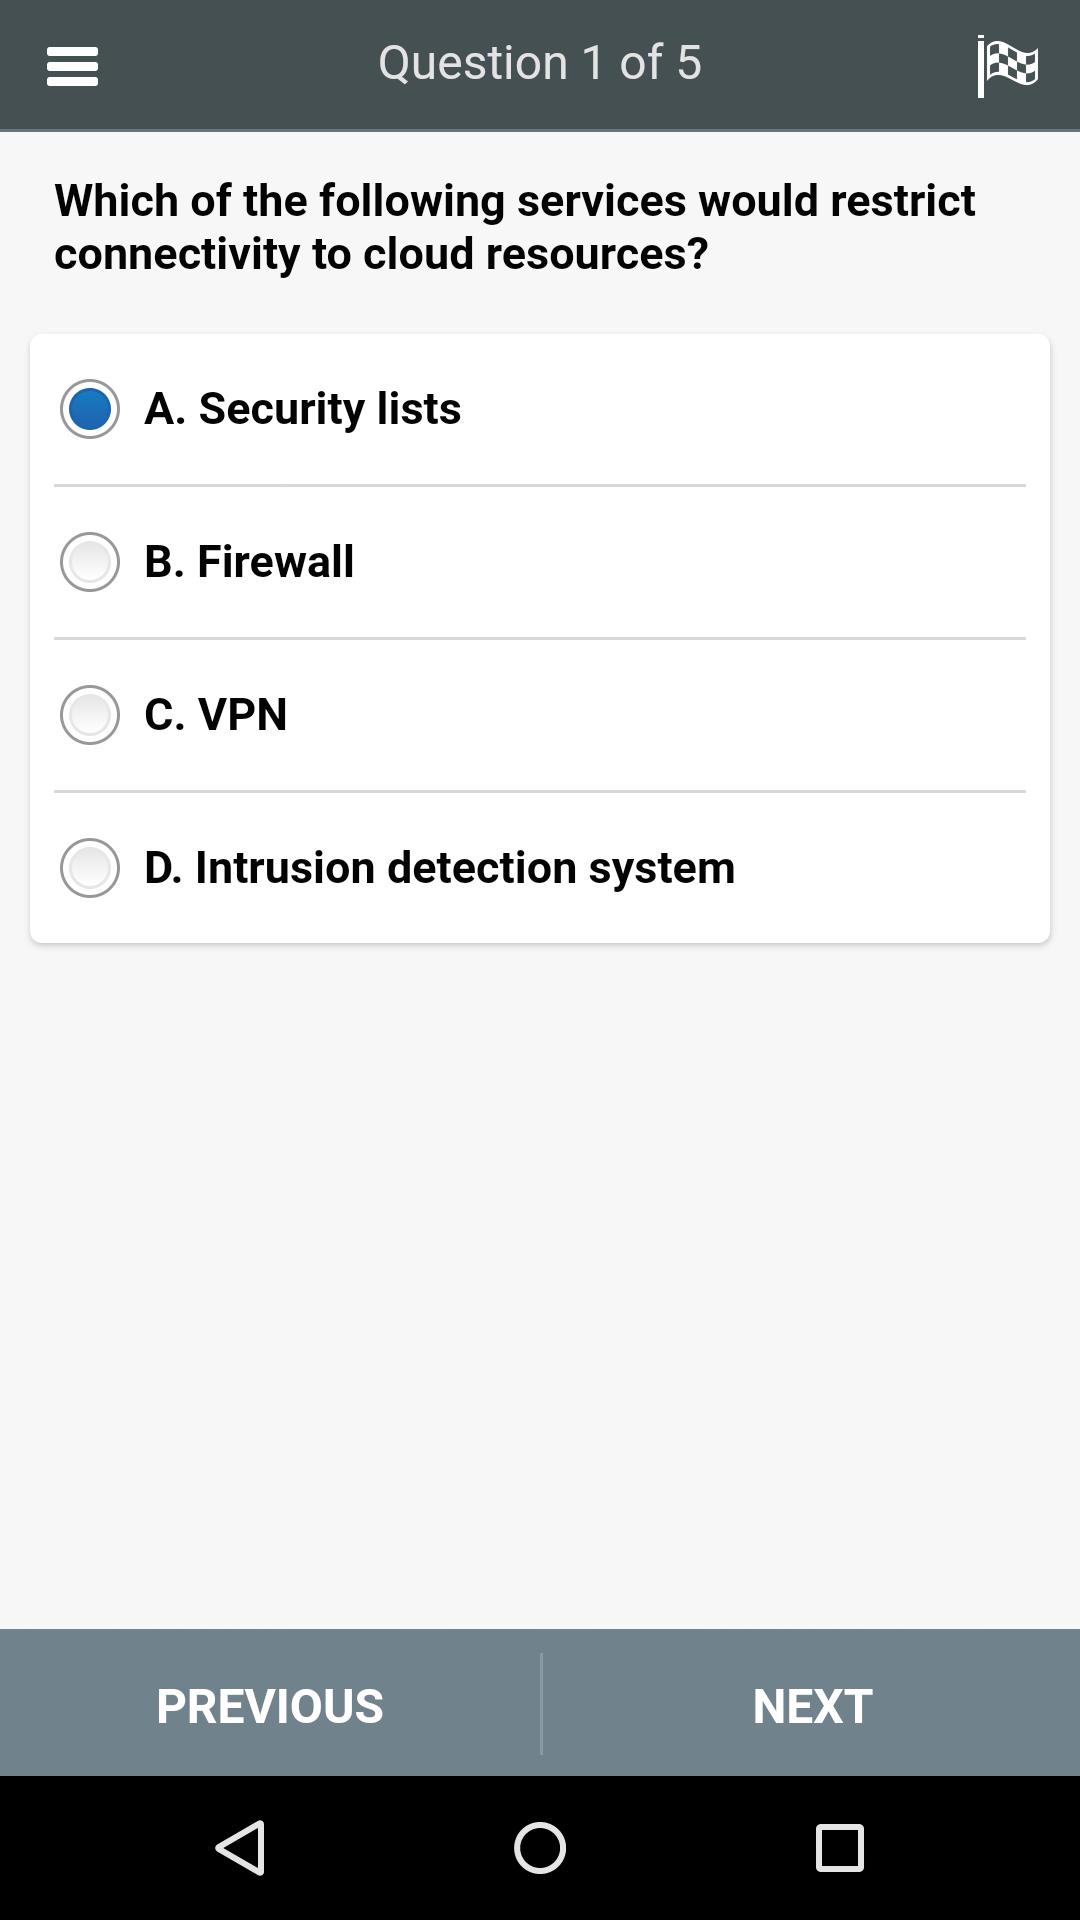Tap the answer card's blank right edge beside VPN
Viewport: 1080px width, 1920px height.
pyautogui.click(x=900, y=715)
